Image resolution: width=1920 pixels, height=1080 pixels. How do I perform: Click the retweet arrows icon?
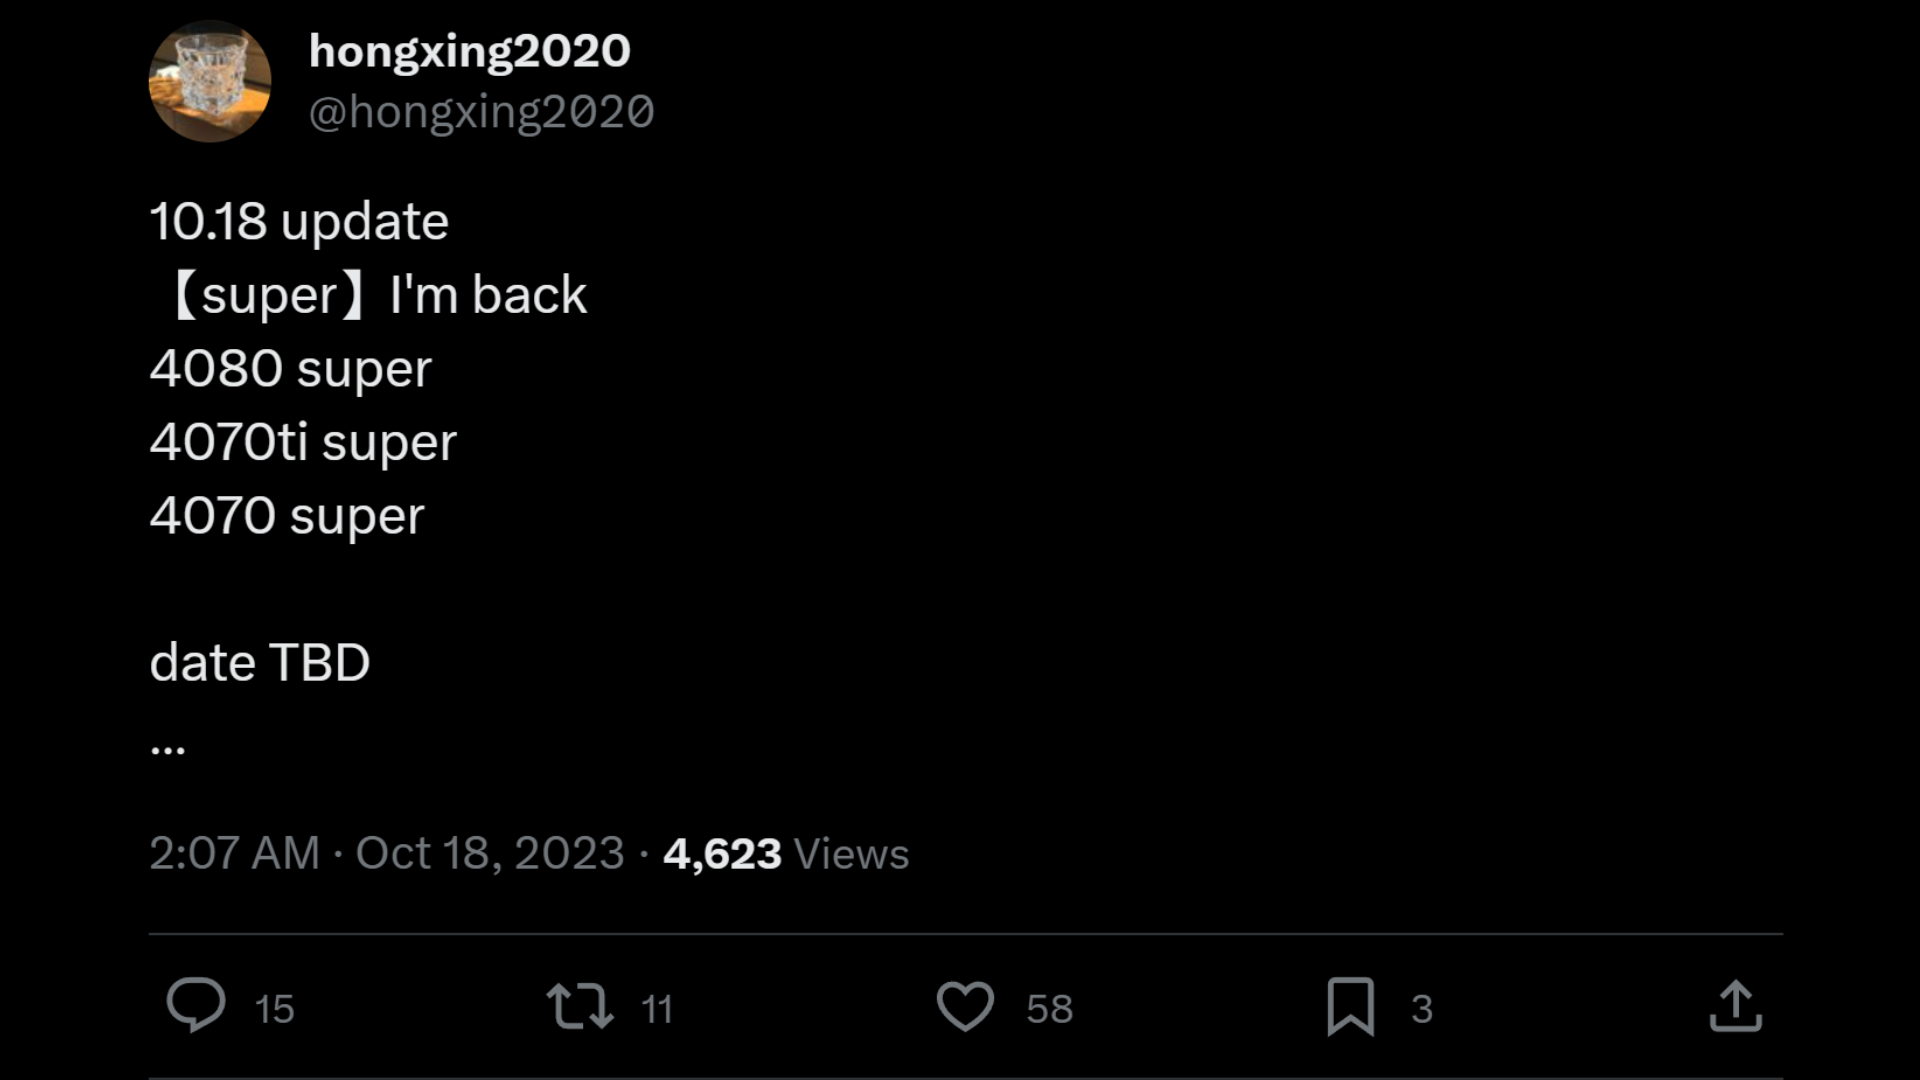click(x=580, y=1006)
